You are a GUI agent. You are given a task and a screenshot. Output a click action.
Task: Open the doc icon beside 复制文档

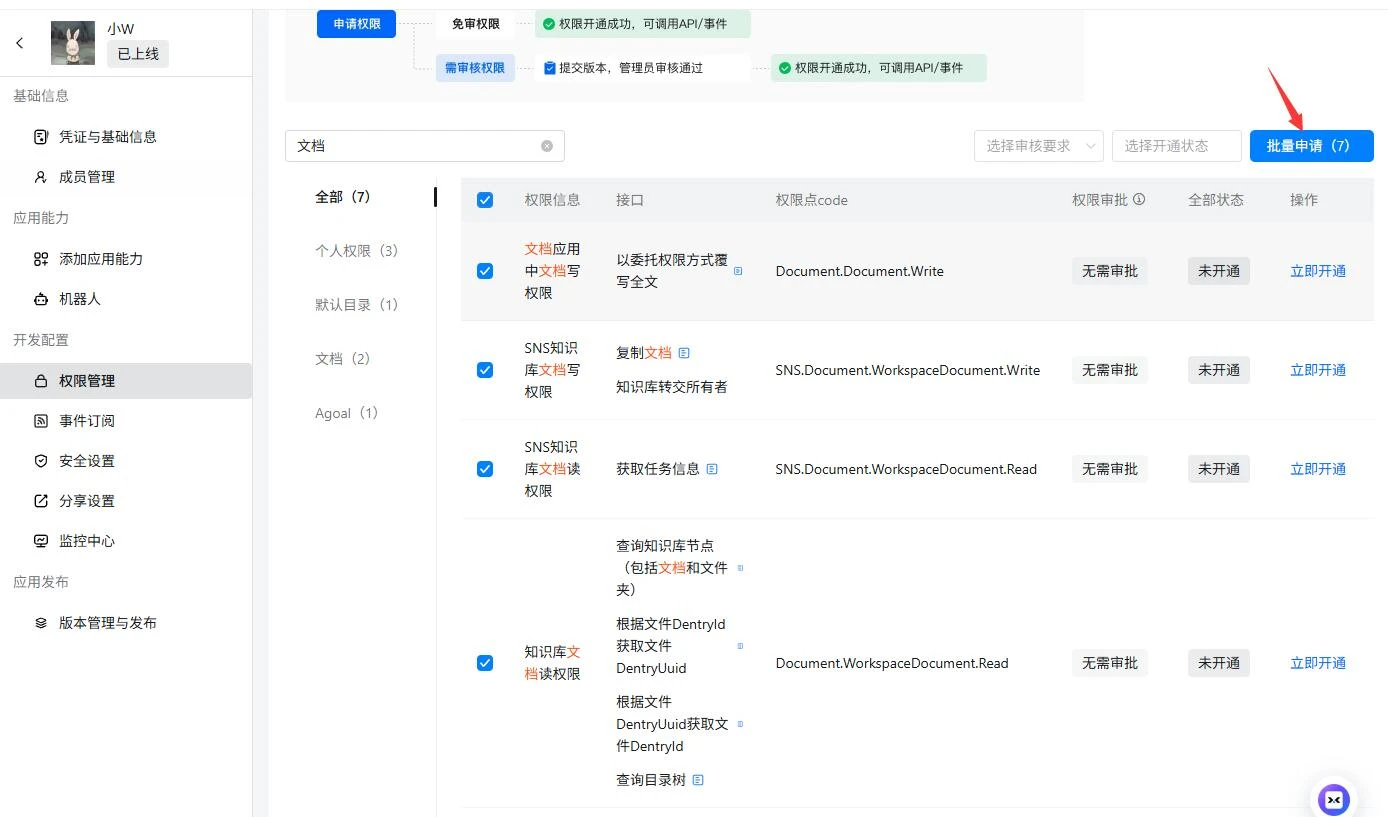point(684,353)
